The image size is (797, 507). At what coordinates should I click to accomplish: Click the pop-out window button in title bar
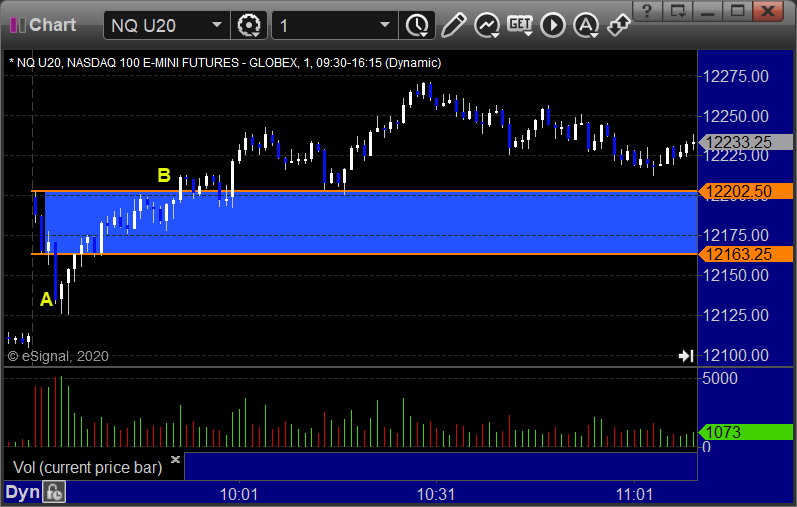point(678,11)
